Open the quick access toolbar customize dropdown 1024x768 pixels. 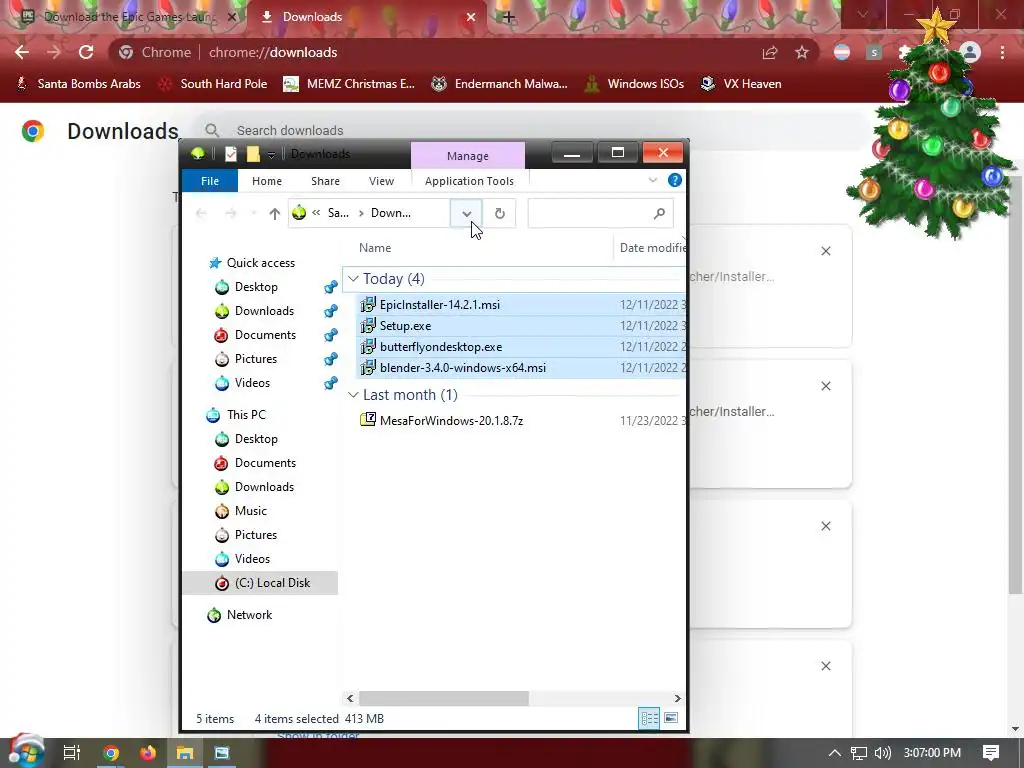271,154
